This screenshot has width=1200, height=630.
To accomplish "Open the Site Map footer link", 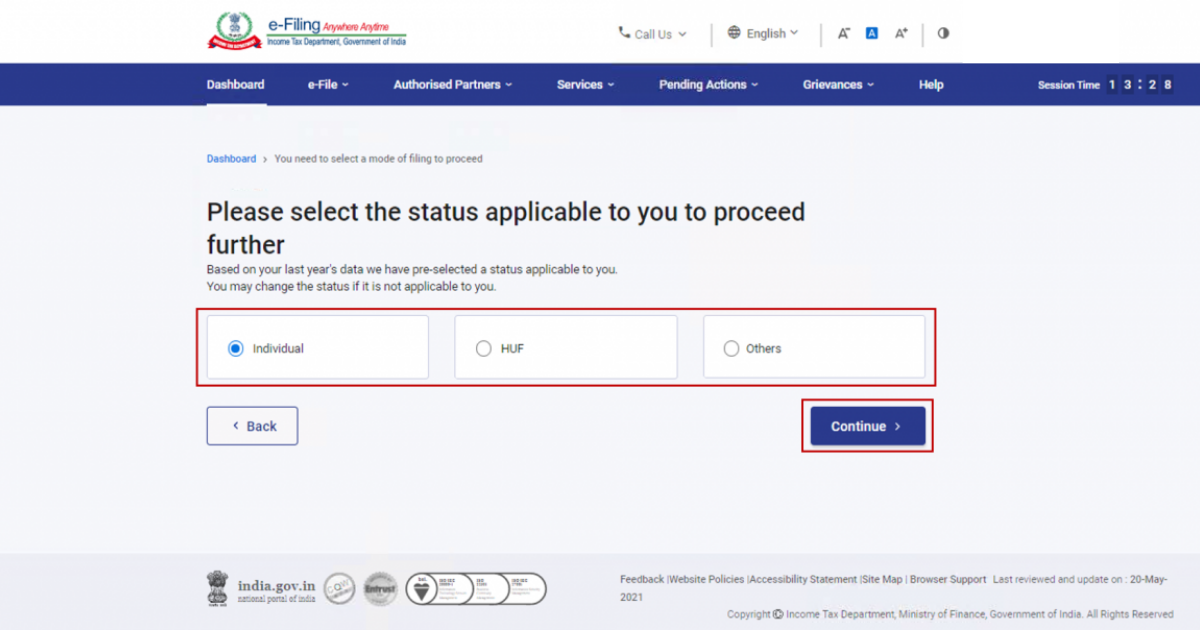I will pos(883,579).
